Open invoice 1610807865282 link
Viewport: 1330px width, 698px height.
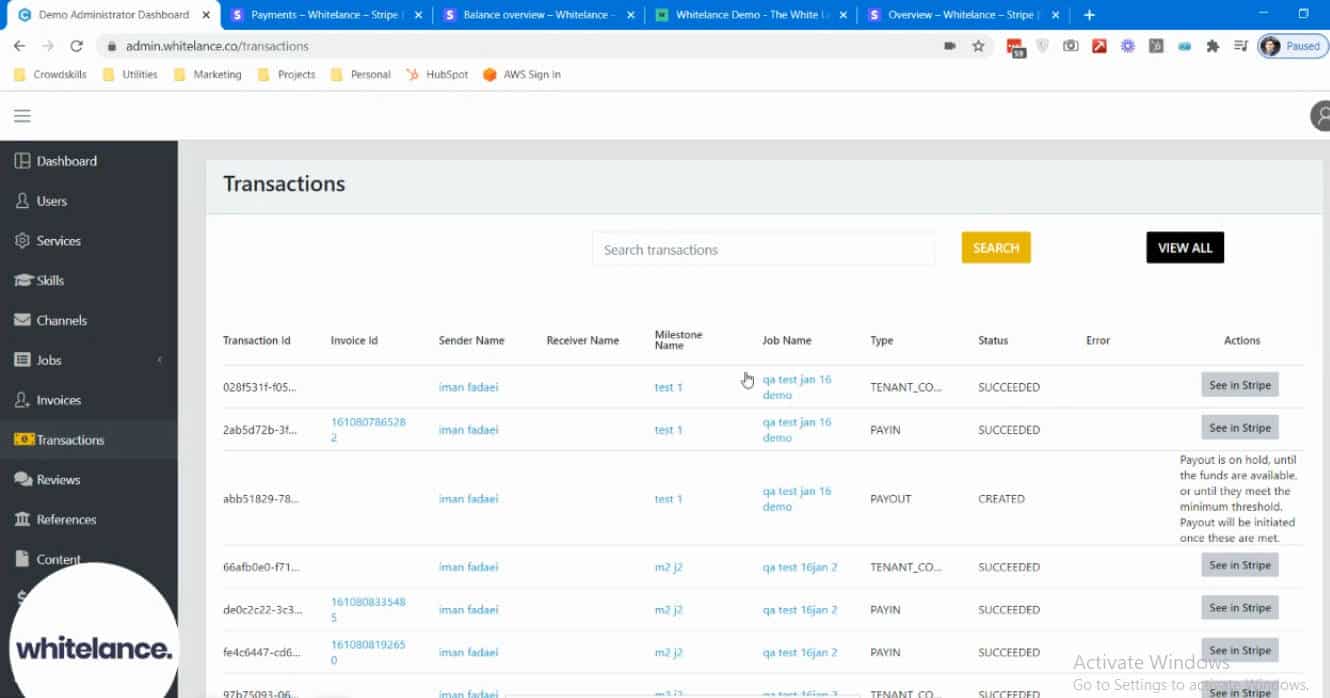[368, 430]
